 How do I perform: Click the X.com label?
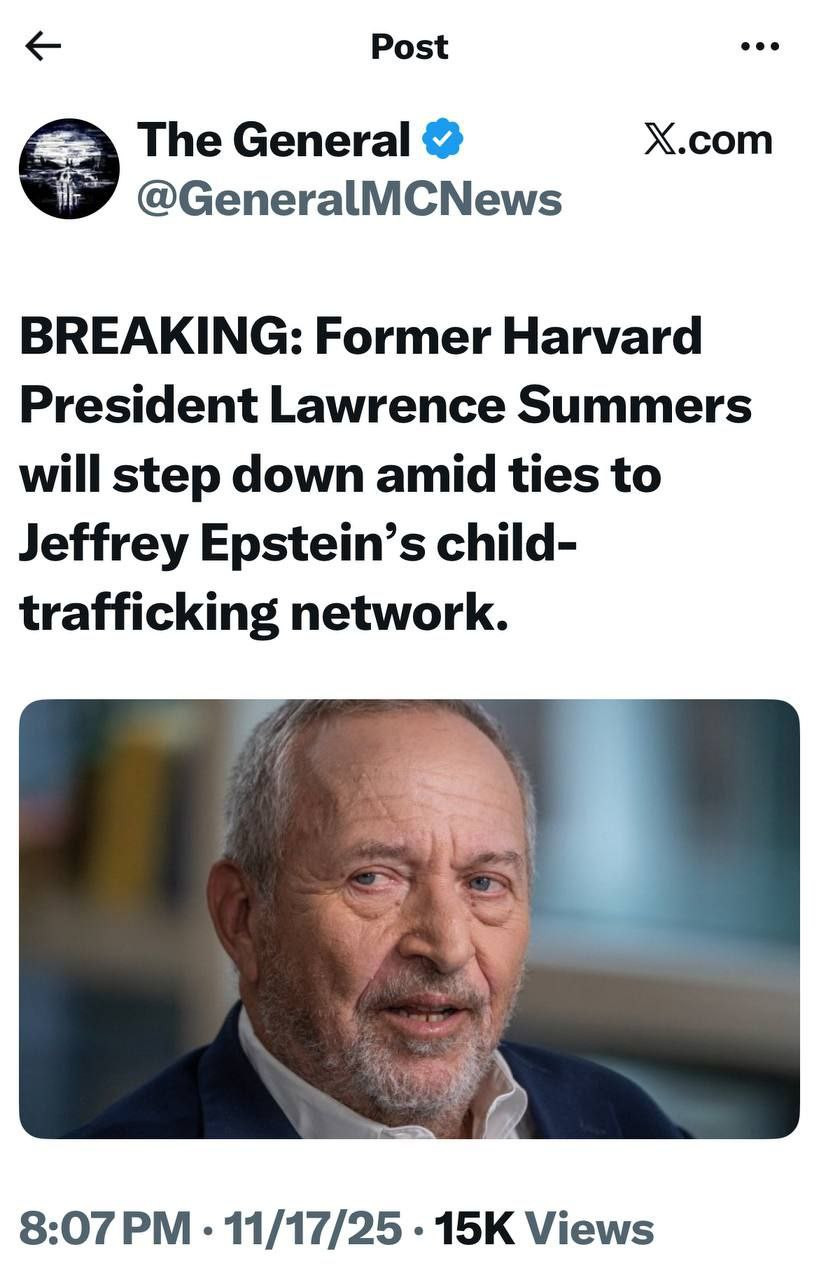click(708, 141)
